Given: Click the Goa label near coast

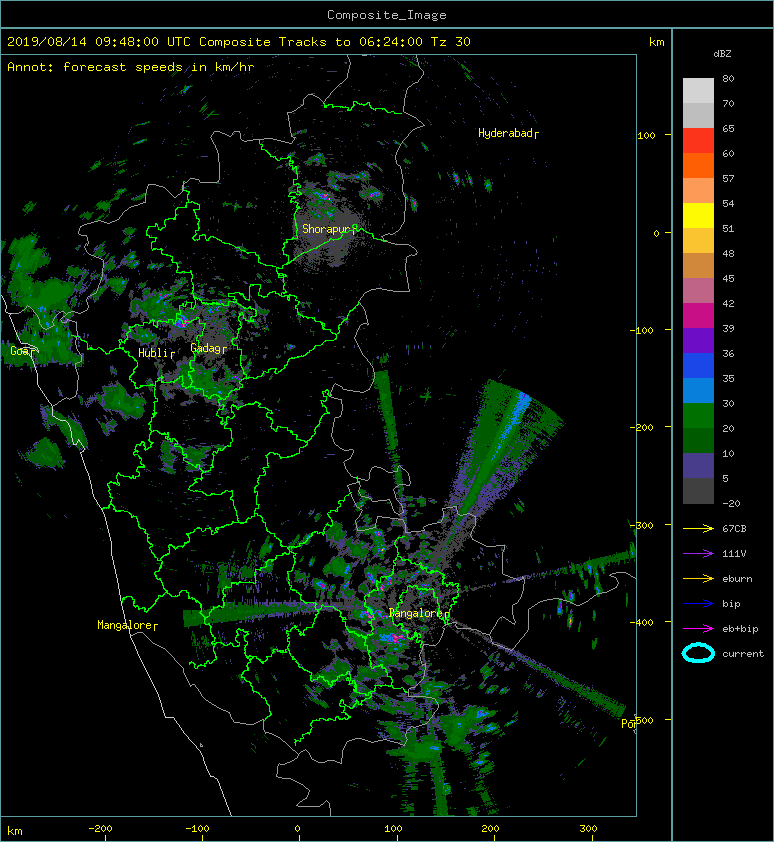Looking at the screenshot, I should click(x=20, y=351).
